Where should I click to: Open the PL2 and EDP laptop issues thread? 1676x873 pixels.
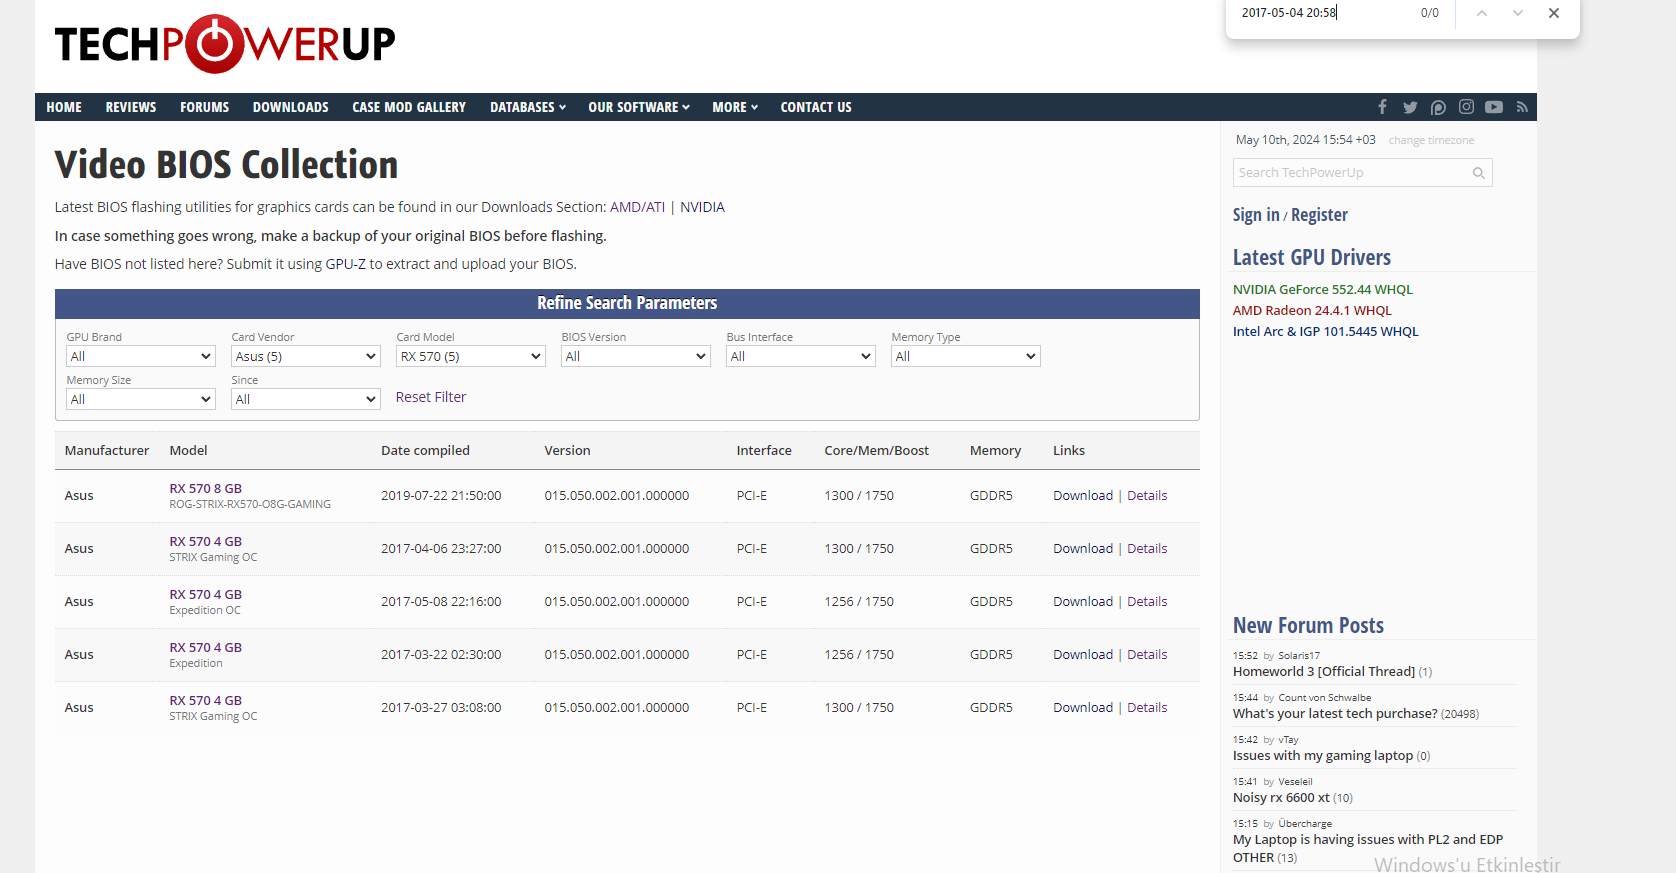[1368, 848]
